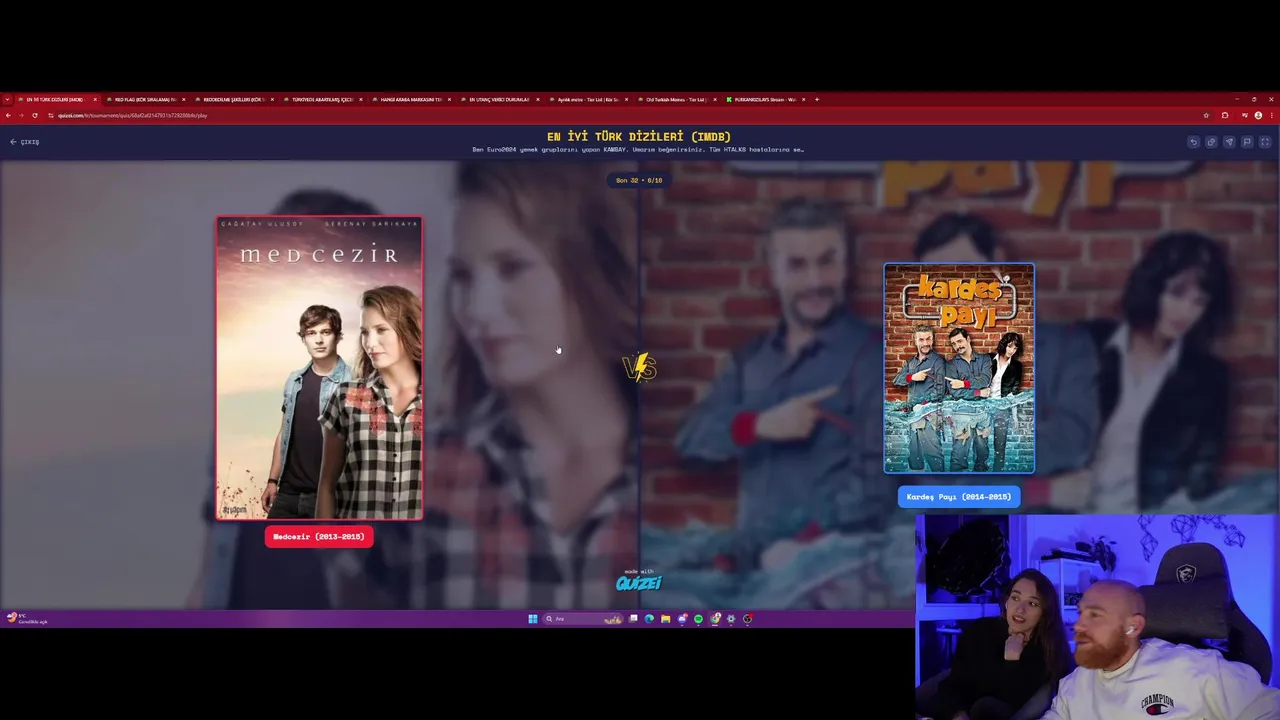Screen dimensions: 1280x720
Task: Choose the Kardeş Payı (2014-2015) label button
Action: click(959, 497)
